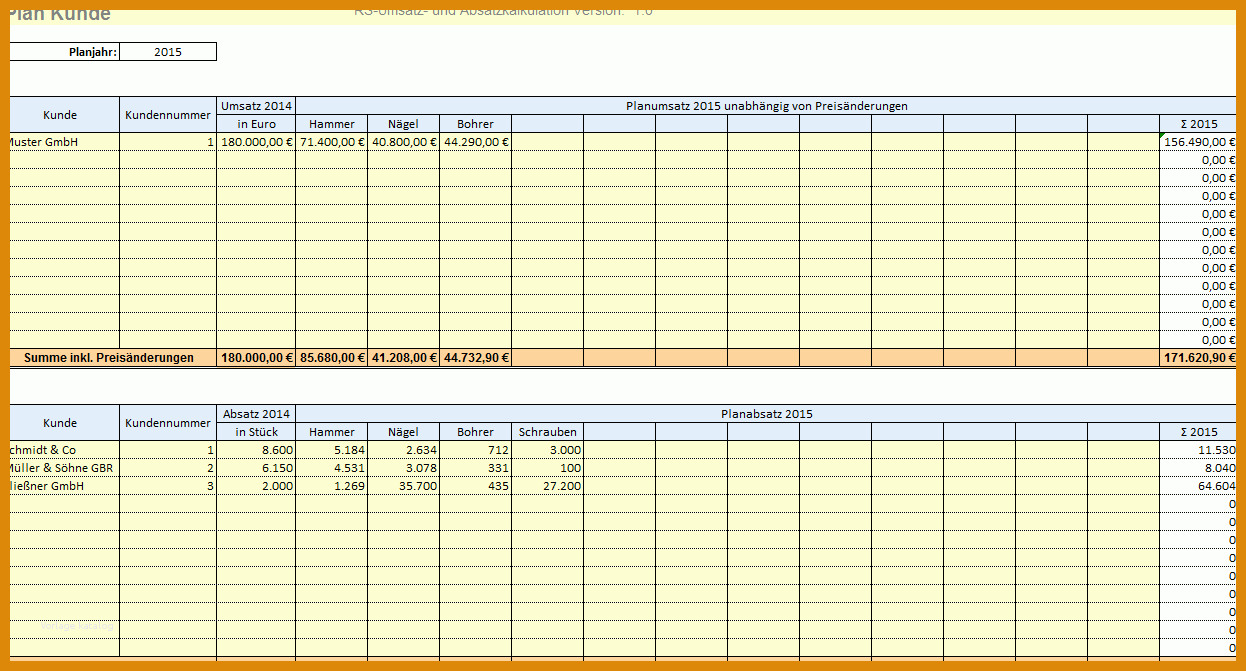Viewport: 1246px width, 671px height.
Task: Click the 100 Schrauben cell for Müller & Söhne
Action: (x=548, y=467)
